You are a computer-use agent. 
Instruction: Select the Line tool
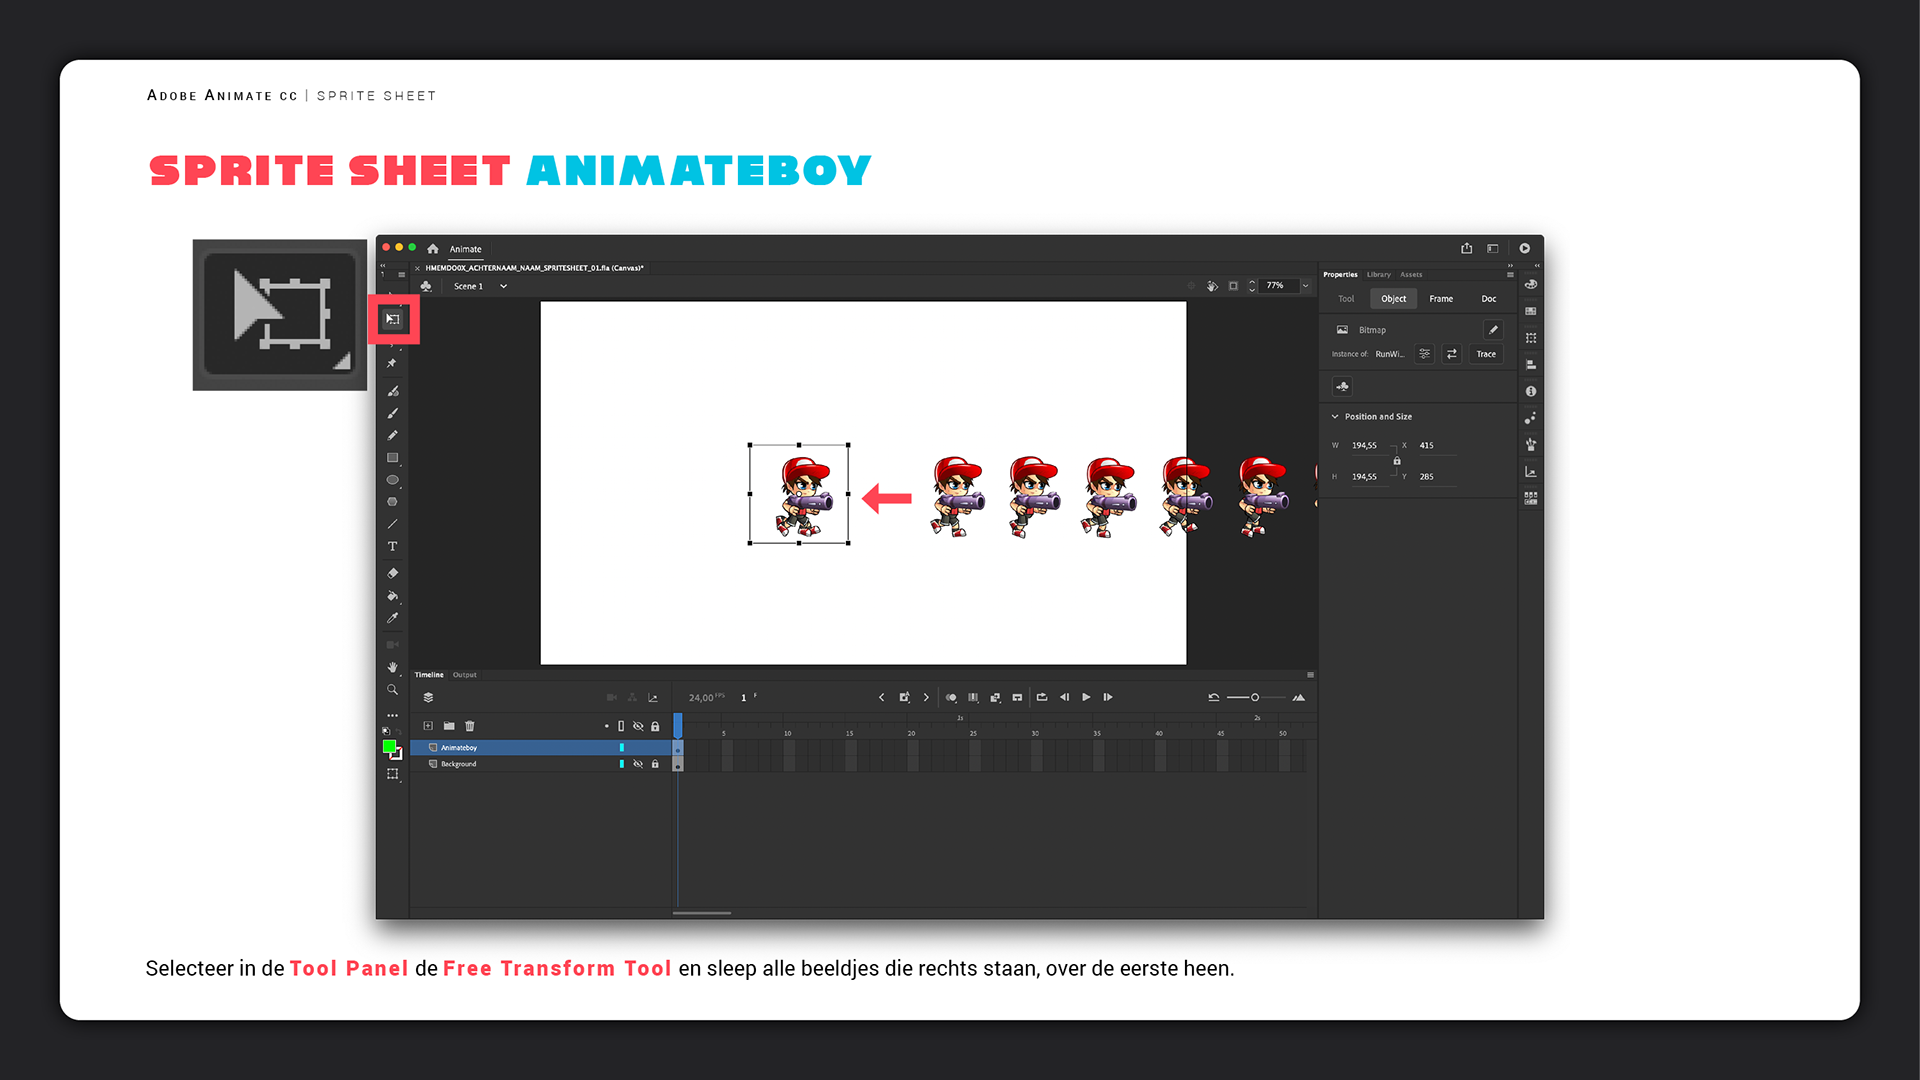tap(392, 524)
